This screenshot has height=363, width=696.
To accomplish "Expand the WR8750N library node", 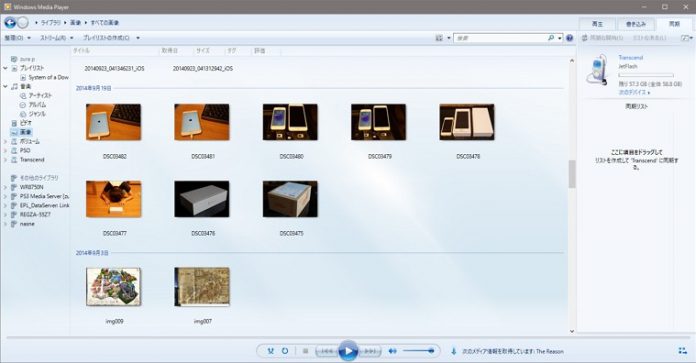I will click(x=5, y=187).
